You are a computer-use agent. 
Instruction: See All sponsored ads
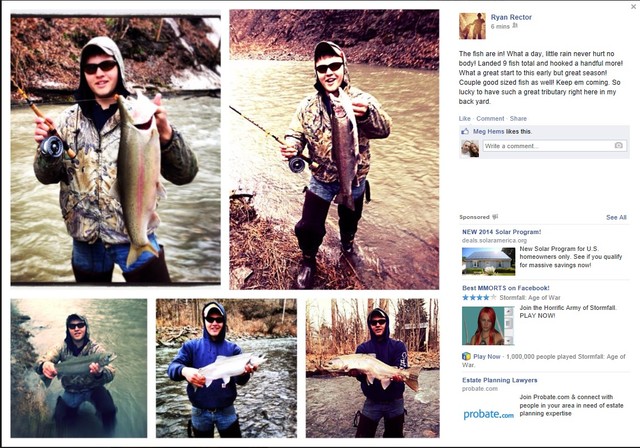point(616,217)
